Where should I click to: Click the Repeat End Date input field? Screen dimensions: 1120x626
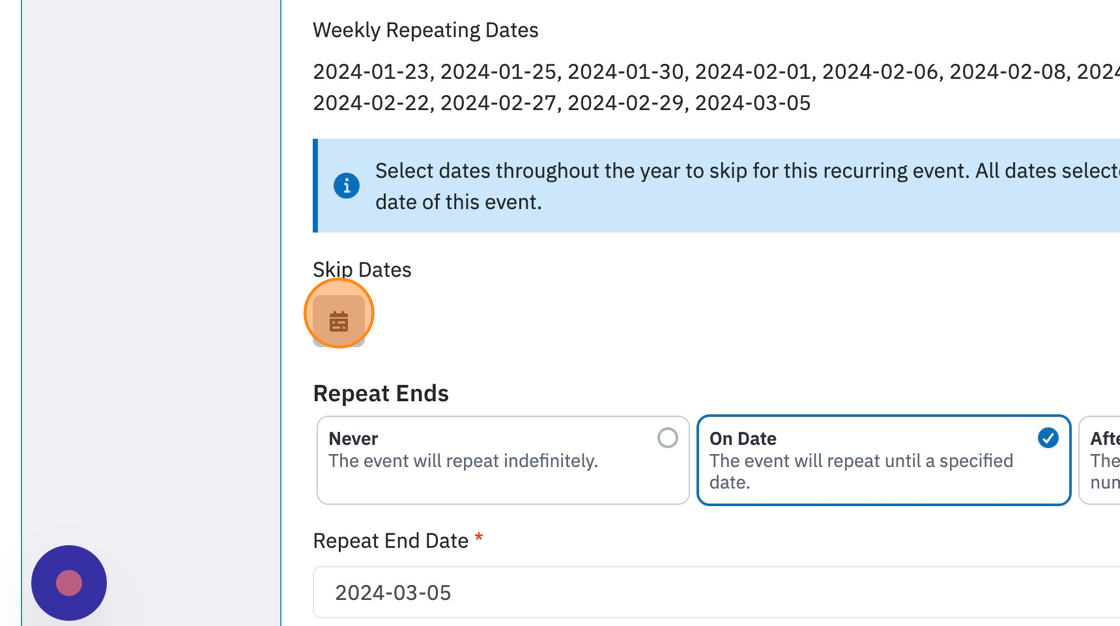(x=716, y=592)
